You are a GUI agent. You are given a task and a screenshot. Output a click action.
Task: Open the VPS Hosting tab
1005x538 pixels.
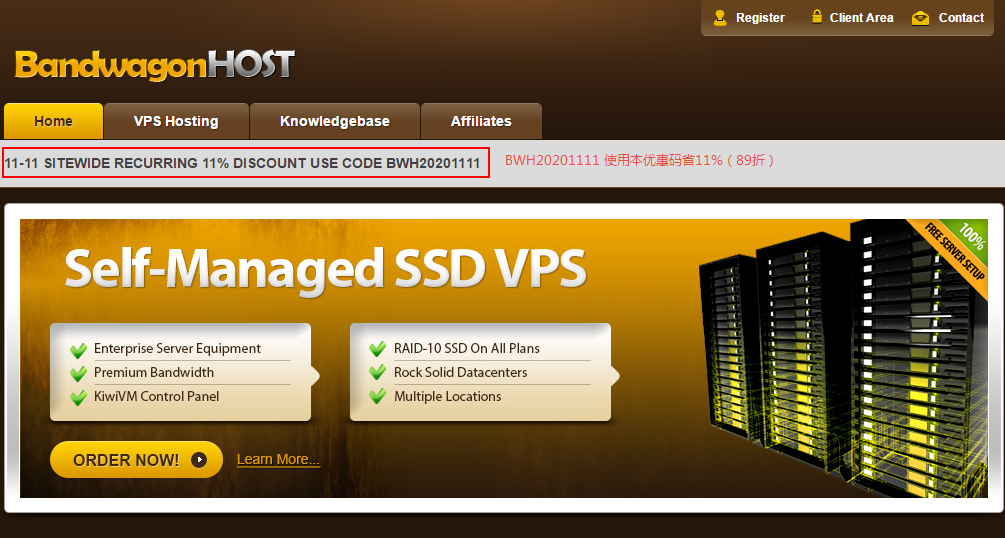click(x=176, y=121)
